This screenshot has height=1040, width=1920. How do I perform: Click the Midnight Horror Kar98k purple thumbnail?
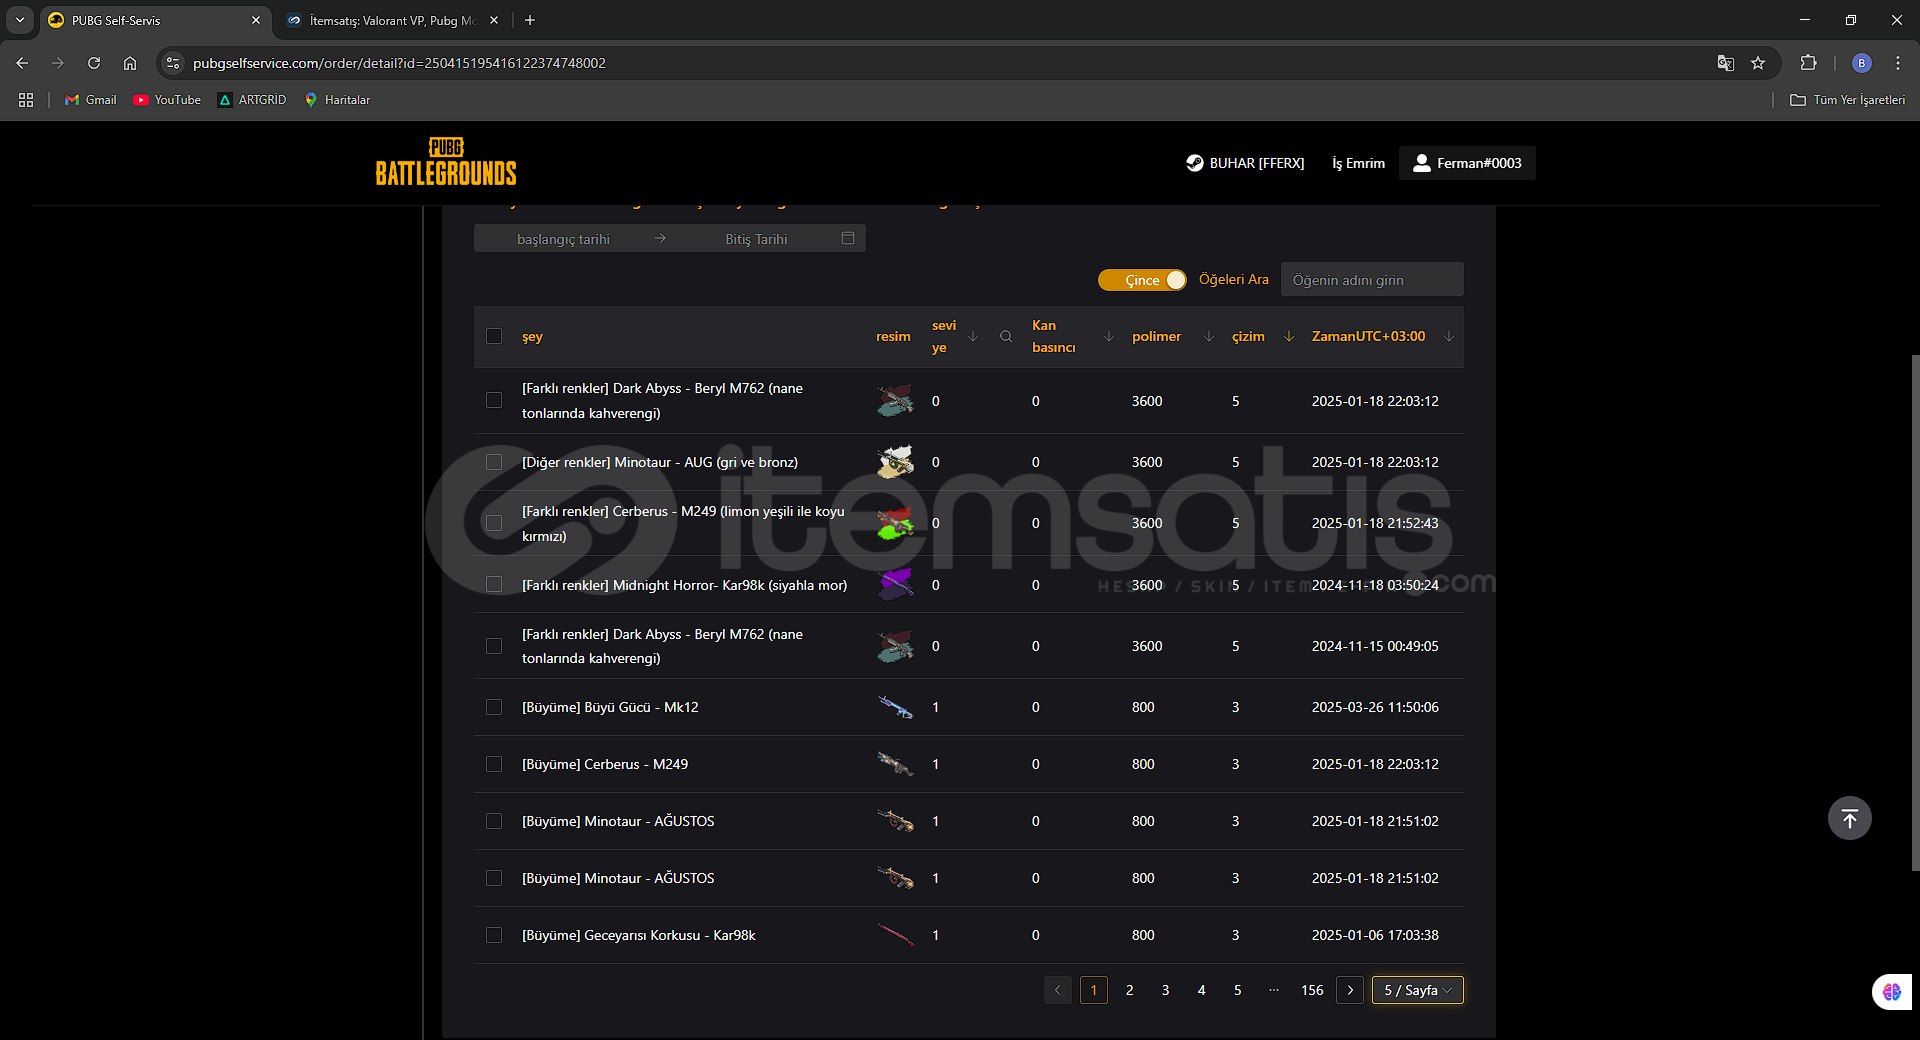[895, 584]
